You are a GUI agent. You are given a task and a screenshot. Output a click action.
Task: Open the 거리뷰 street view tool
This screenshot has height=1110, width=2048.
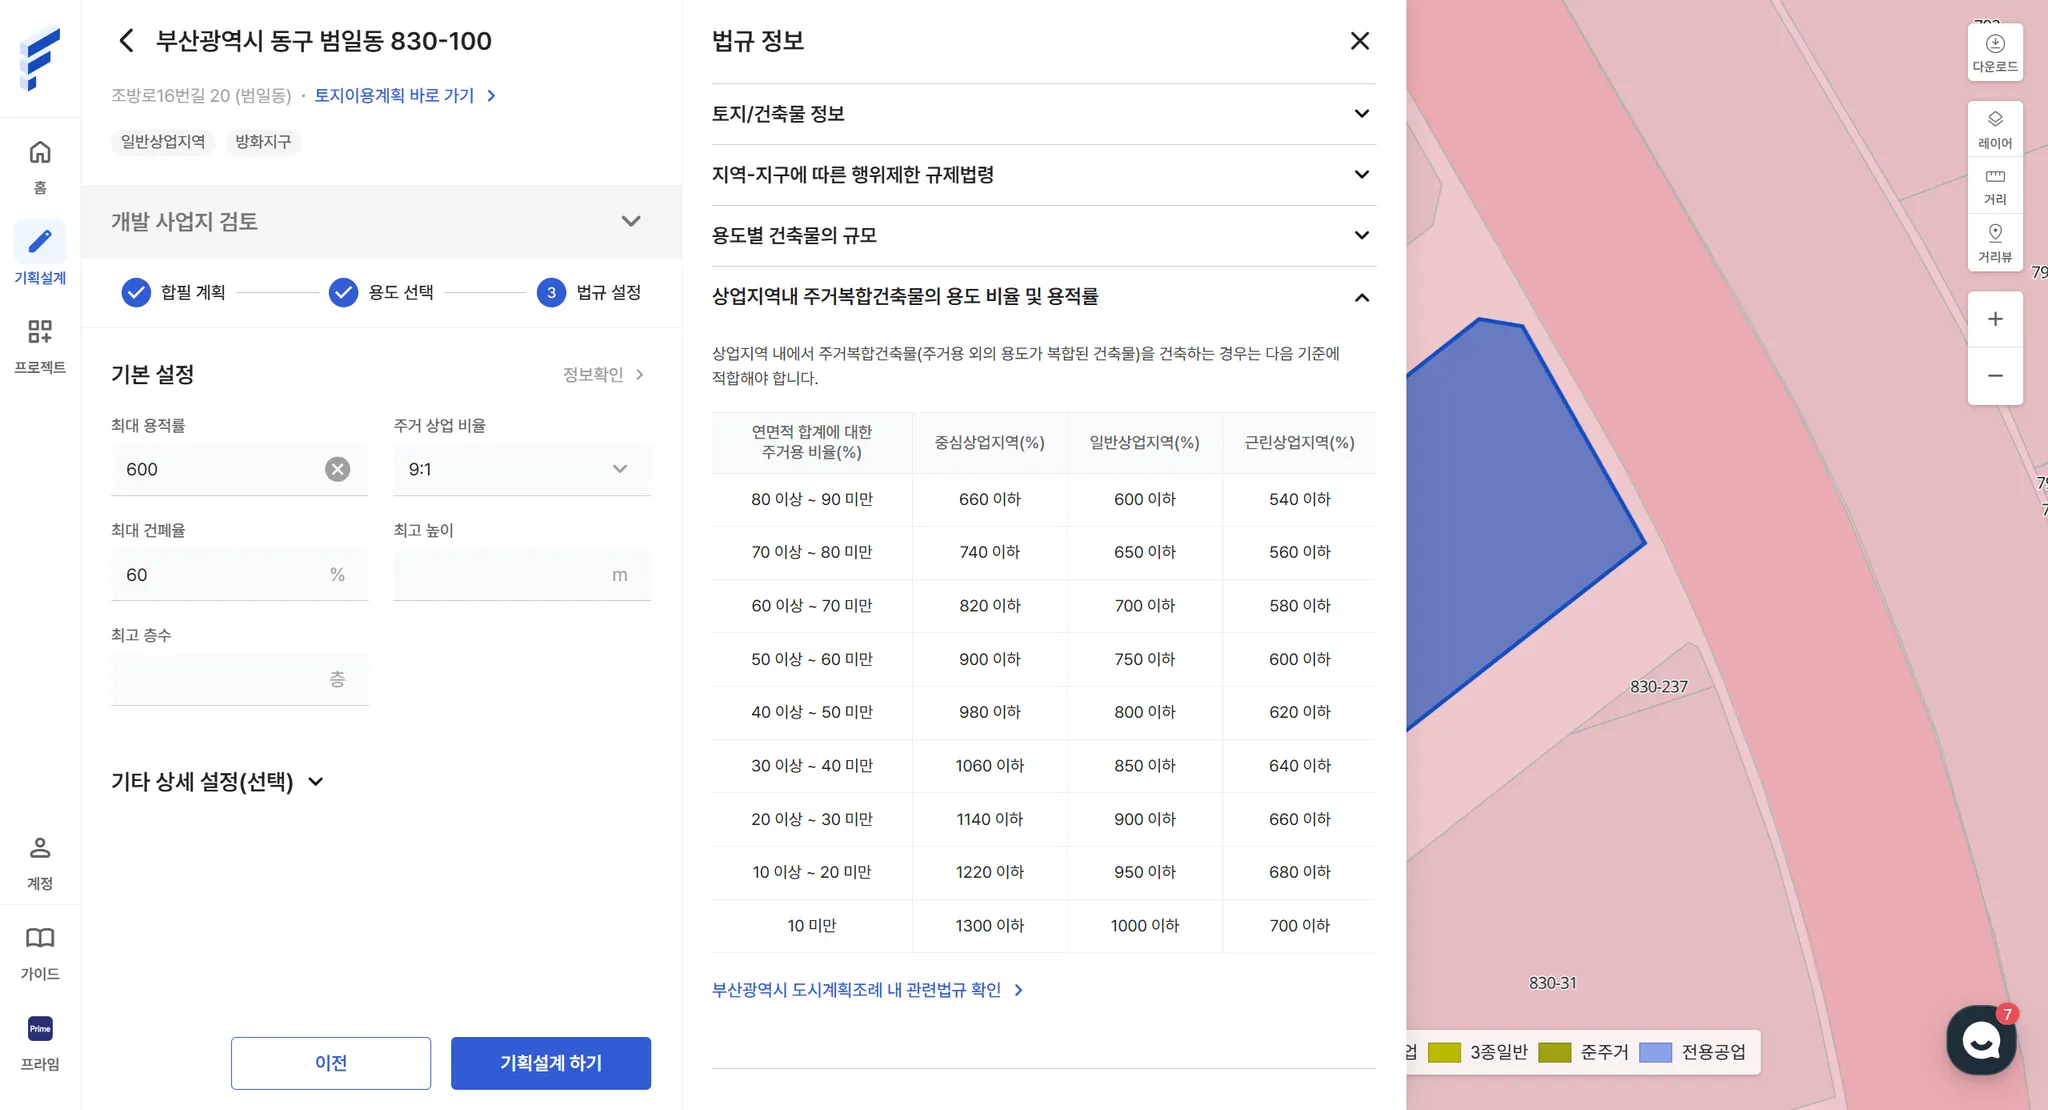click(1995, 242)
